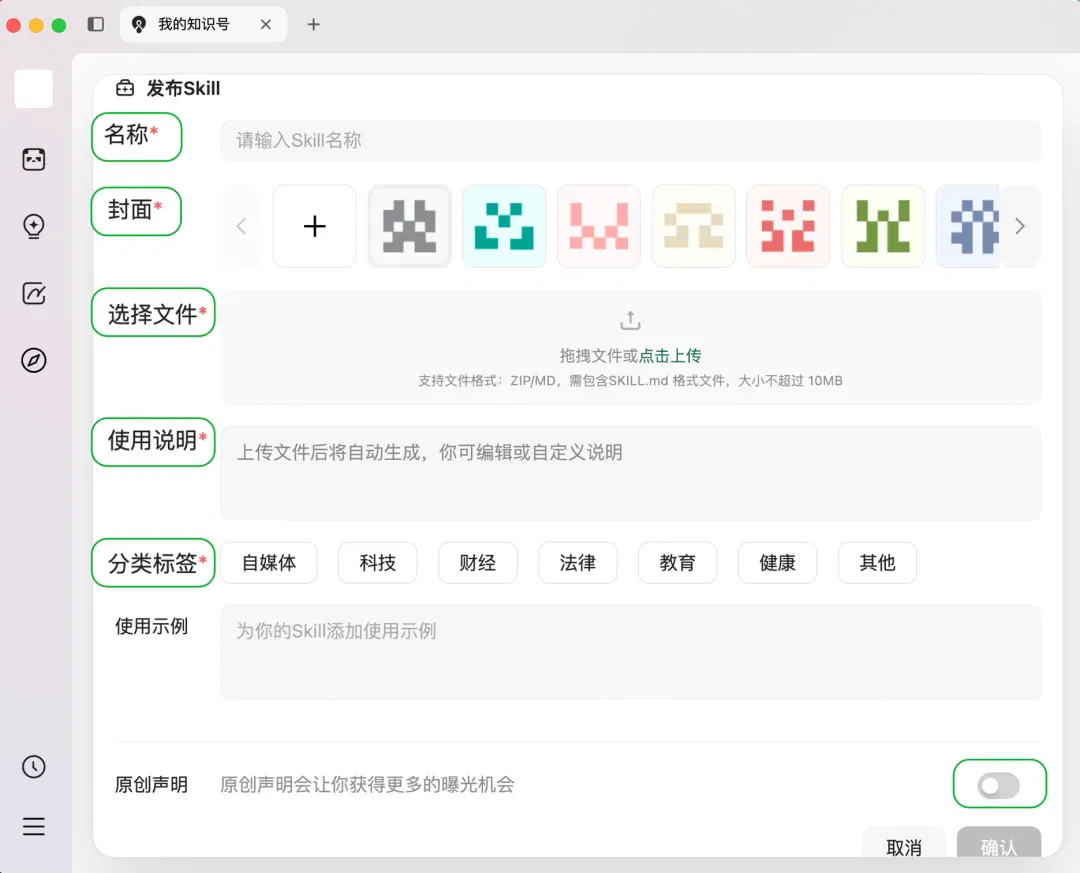The image size is (1080, 873).
Task: Open the panda face sidebar icon
Action: coord(34,159)
